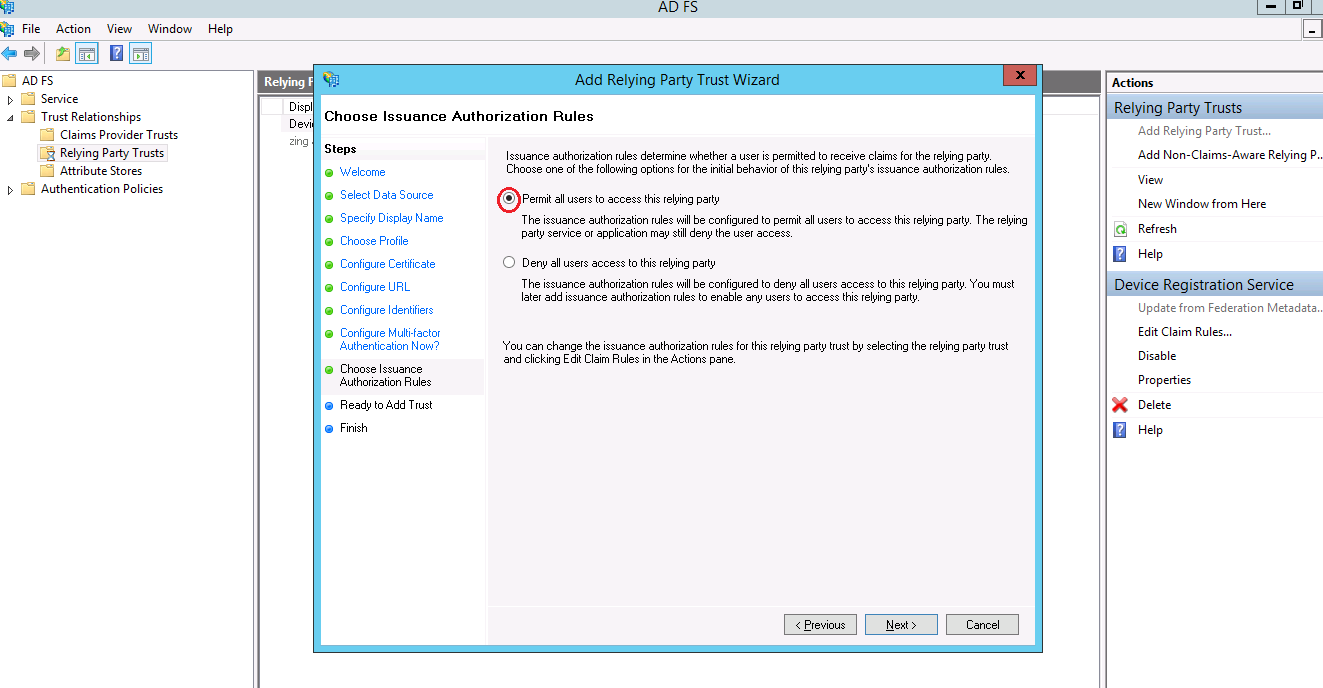Image resolution: width=1323 pixels, height=688 pixels.
Task: Click the green Refresh icon in Actions
Action: click(x=1121, y=229)
